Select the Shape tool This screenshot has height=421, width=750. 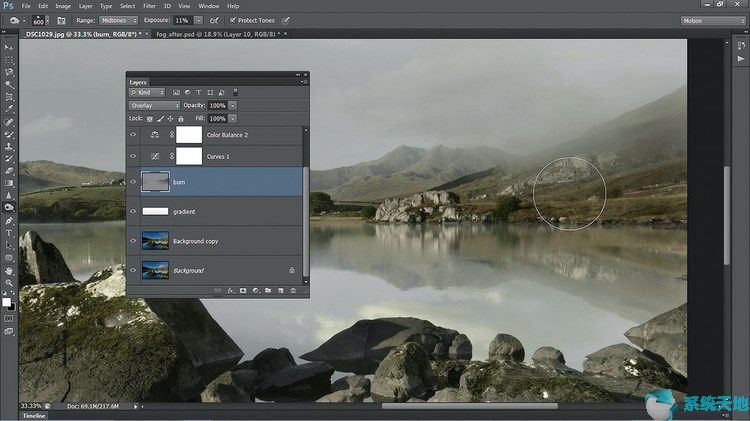(x=9, y=258)
